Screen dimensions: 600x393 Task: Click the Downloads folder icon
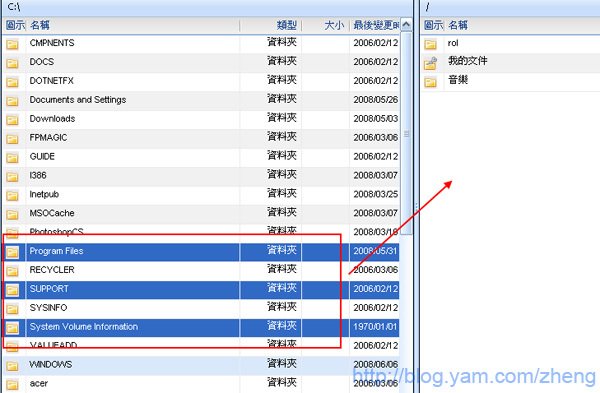pos(12,120)
